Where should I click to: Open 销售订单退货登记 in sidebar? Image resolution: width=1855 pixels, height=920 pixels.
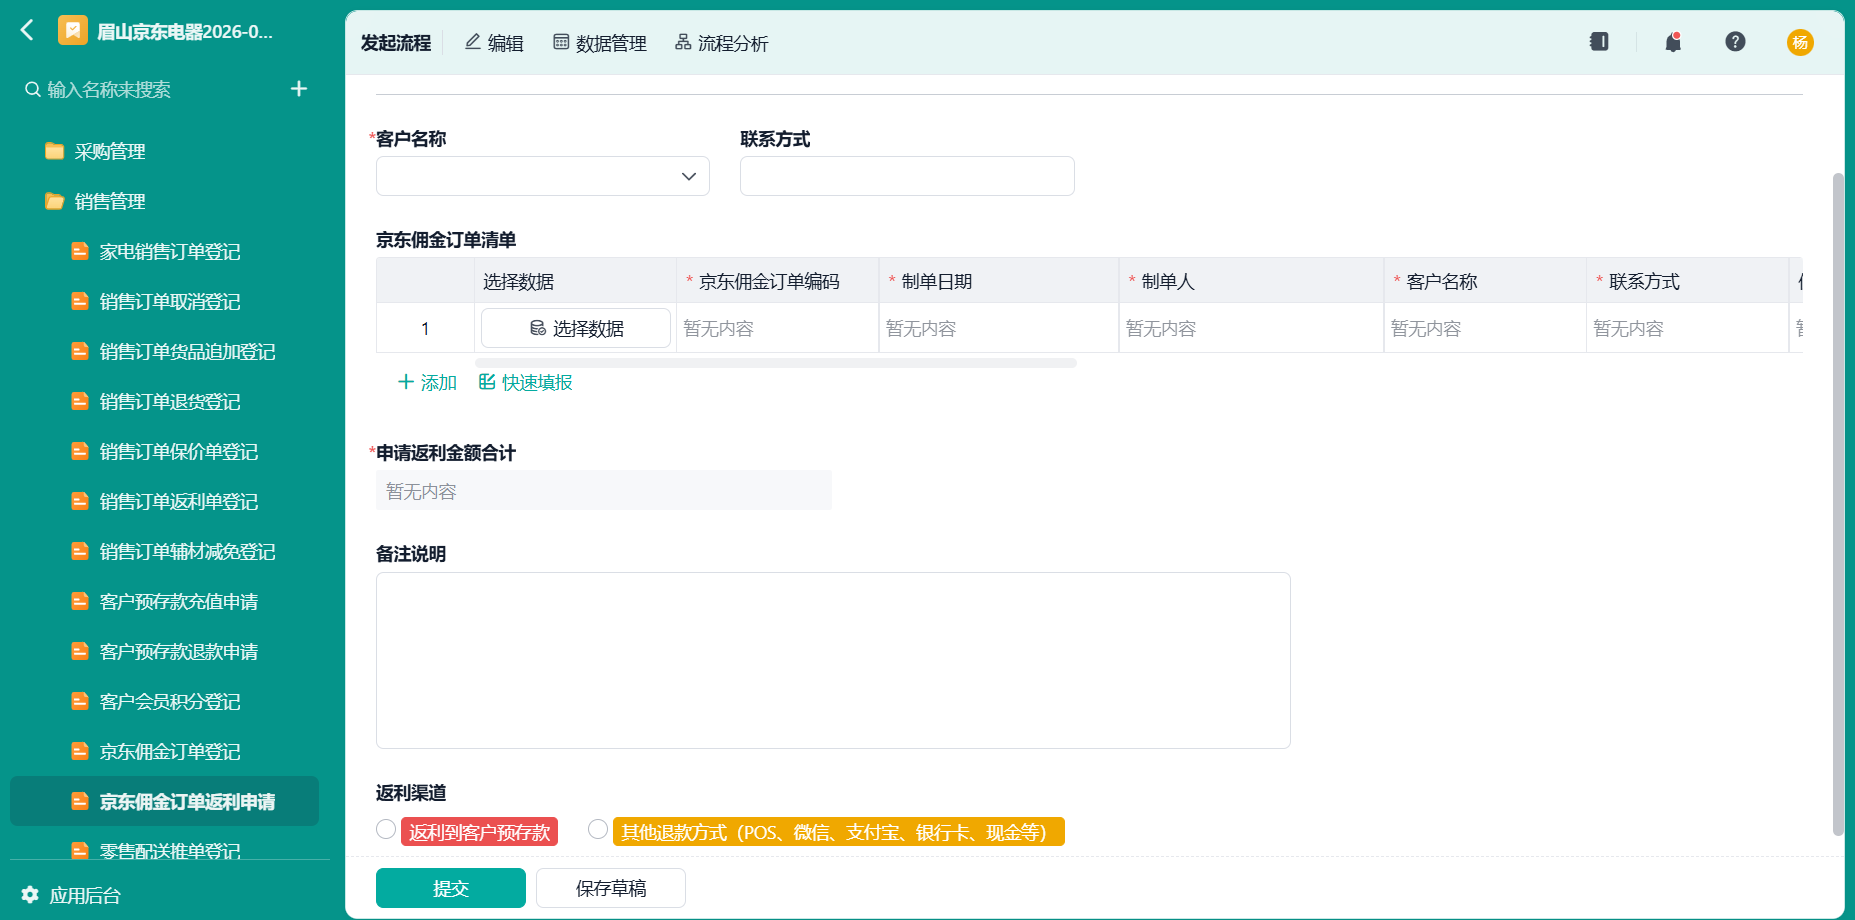pos(170,402)
